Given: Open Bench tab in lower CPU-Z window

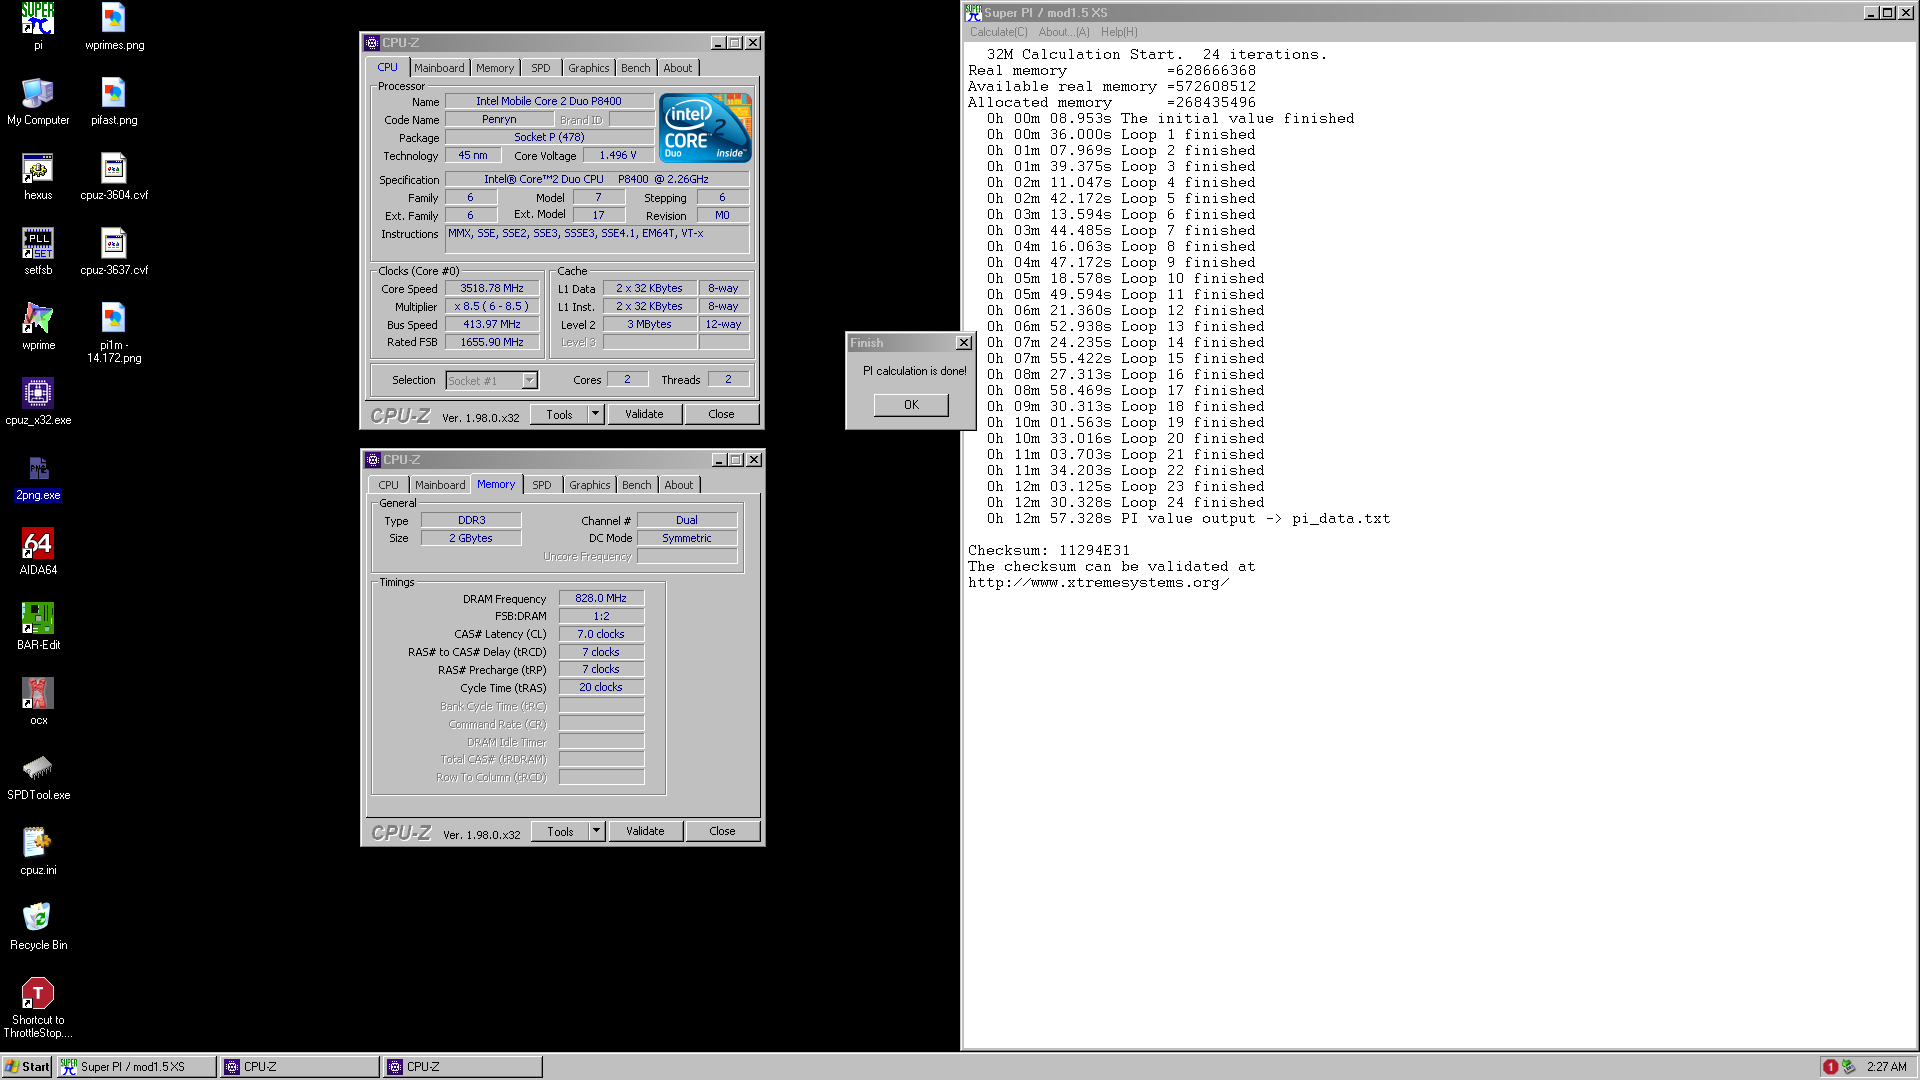Looking at the screenshot, I should pyautogui.click(x=636, y=485).
